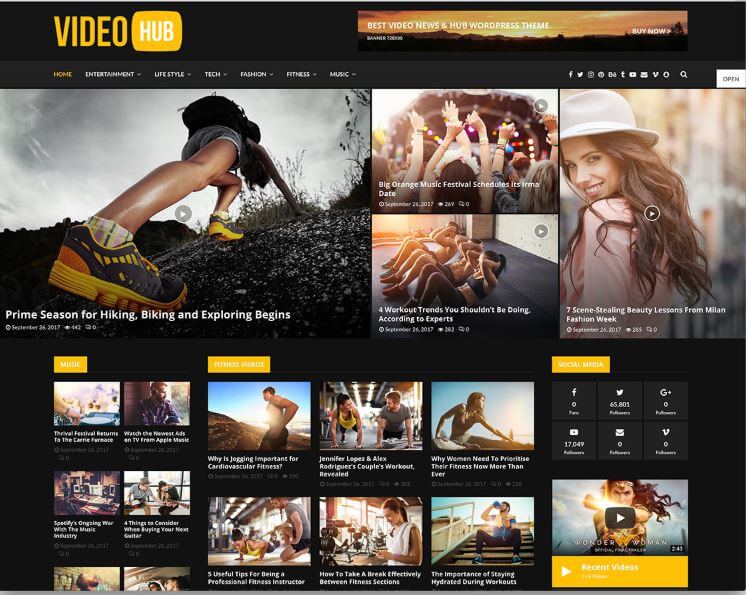Open the Twitter link in the navigation bar

[x=580, y=75]
